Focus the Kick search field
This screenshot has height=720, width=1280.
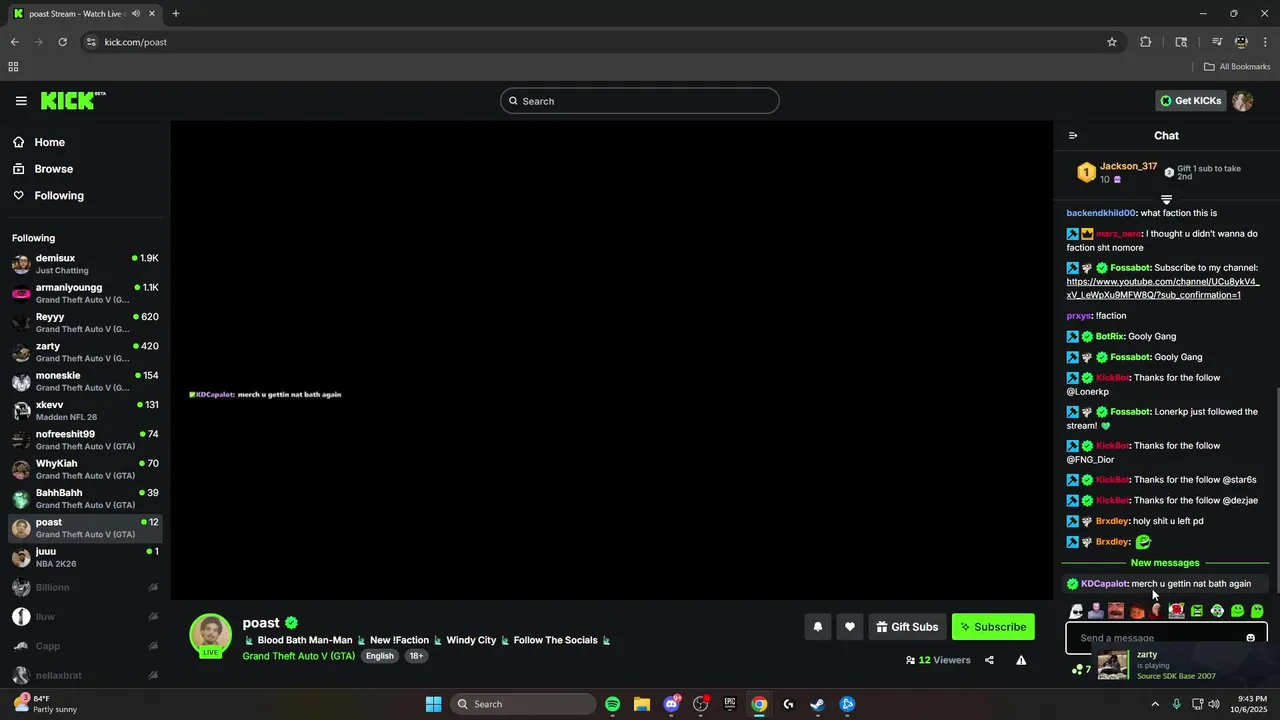click(640, 101)
